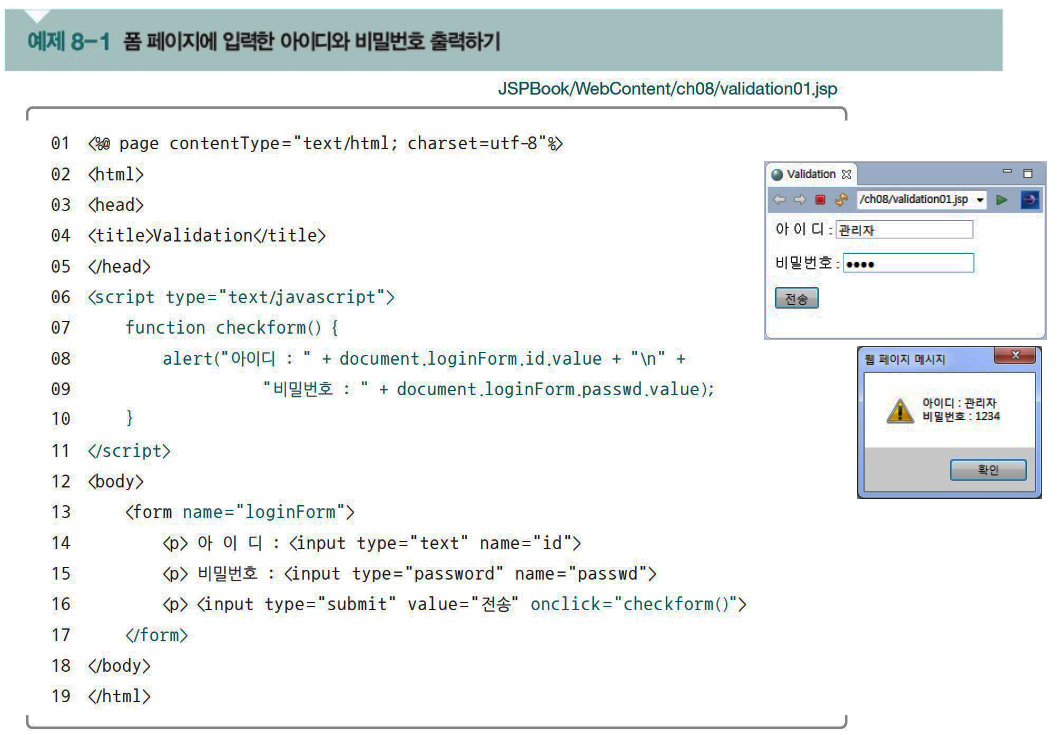Click the alert call on line 08
This screenshot has height=735, width=1059.
coord(423,359)
